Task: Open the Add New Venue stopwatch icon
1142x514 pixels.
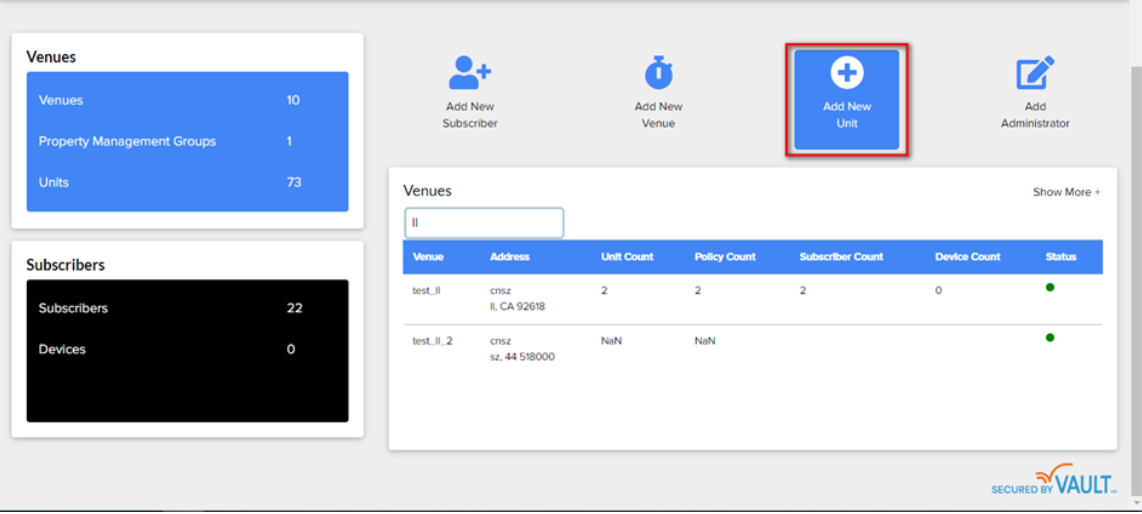Action: click(x=658, y=73)
